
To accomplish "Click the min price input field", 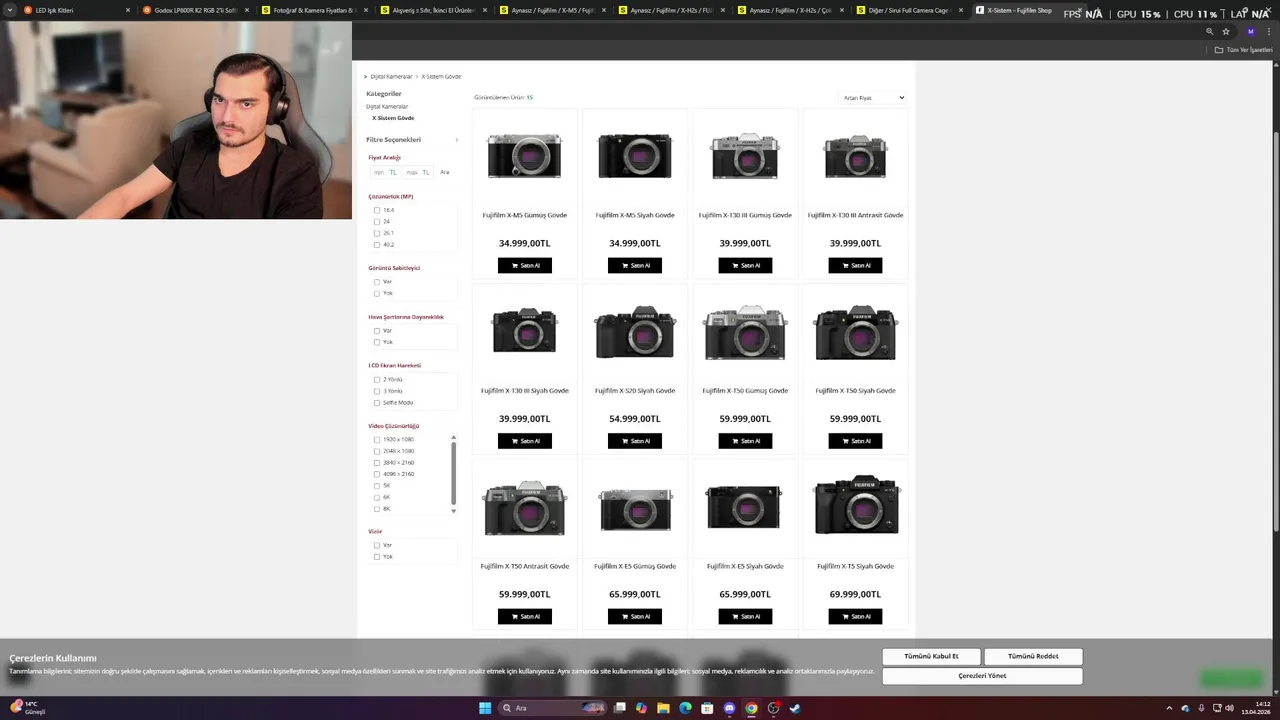I will (385, 172).
